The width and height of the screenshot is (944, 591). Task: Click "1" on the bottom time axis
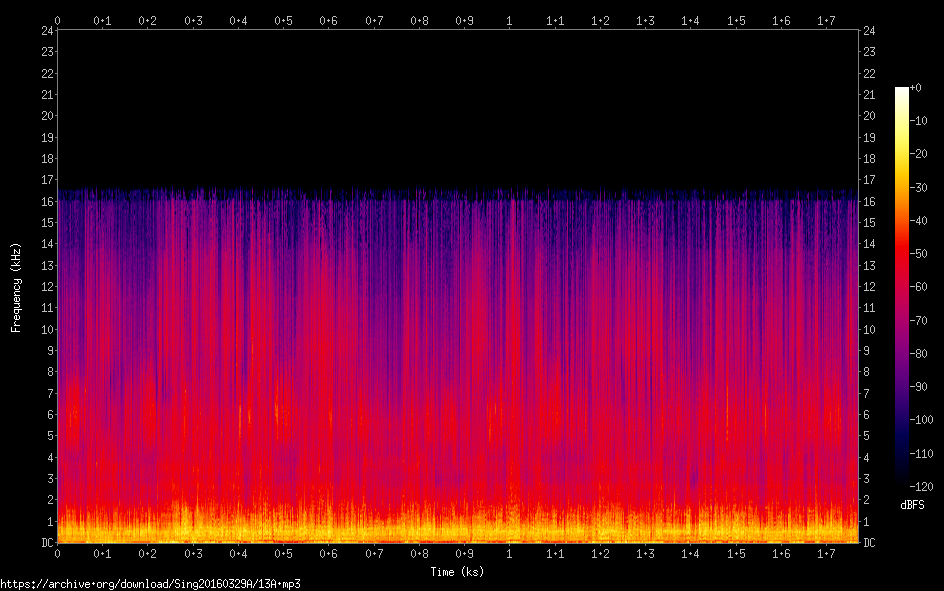tap(509, 554)
